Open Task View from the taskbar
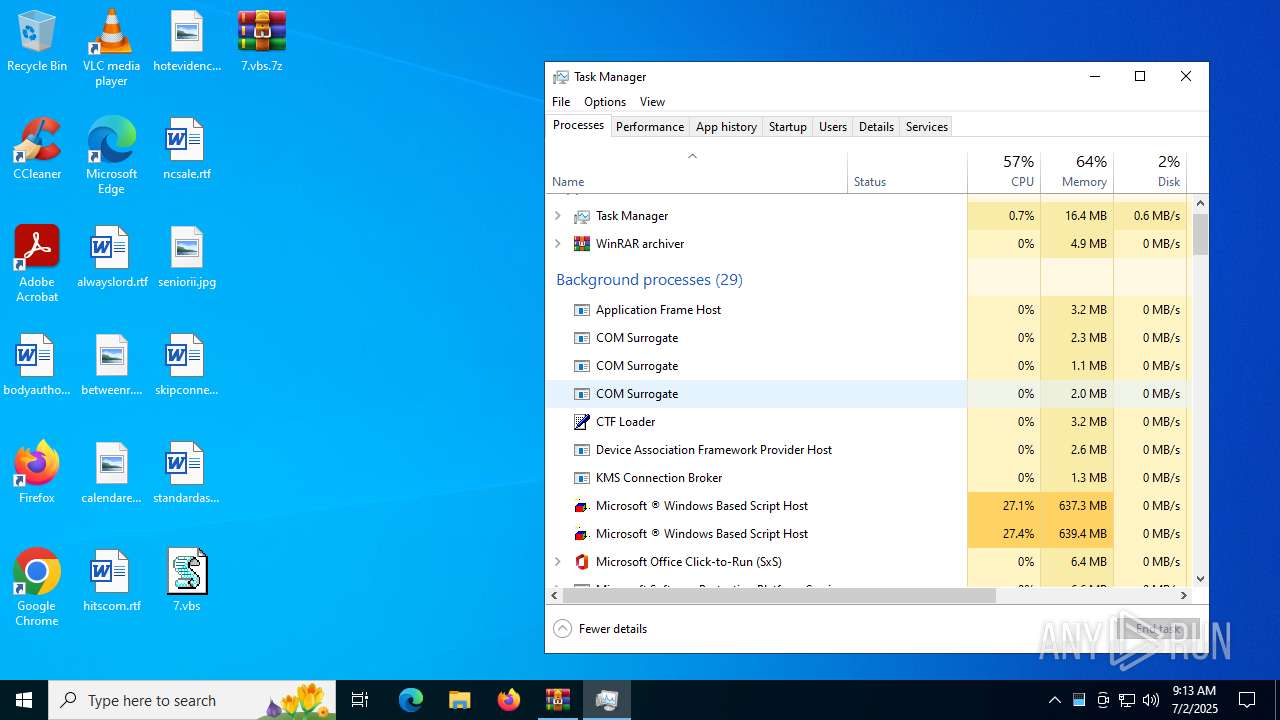This screenshot has width=1280, height=720. tap(360, 700)
